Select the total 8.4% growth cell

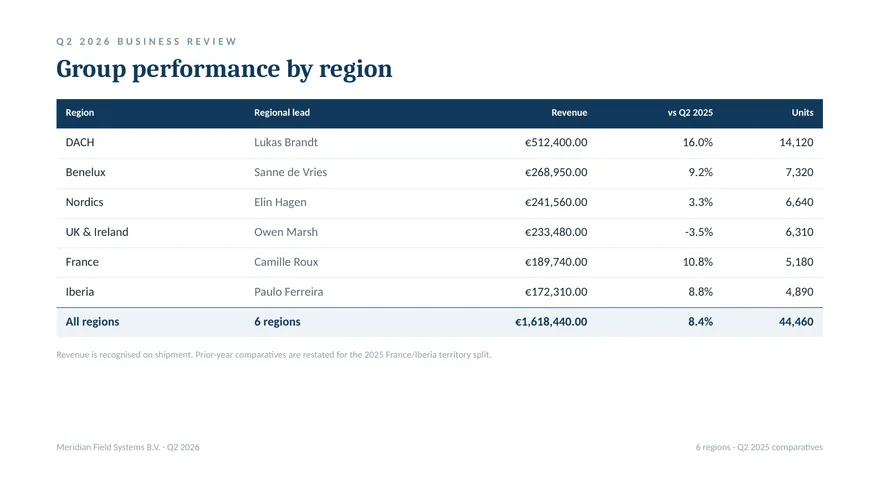[x=700, y=322]
